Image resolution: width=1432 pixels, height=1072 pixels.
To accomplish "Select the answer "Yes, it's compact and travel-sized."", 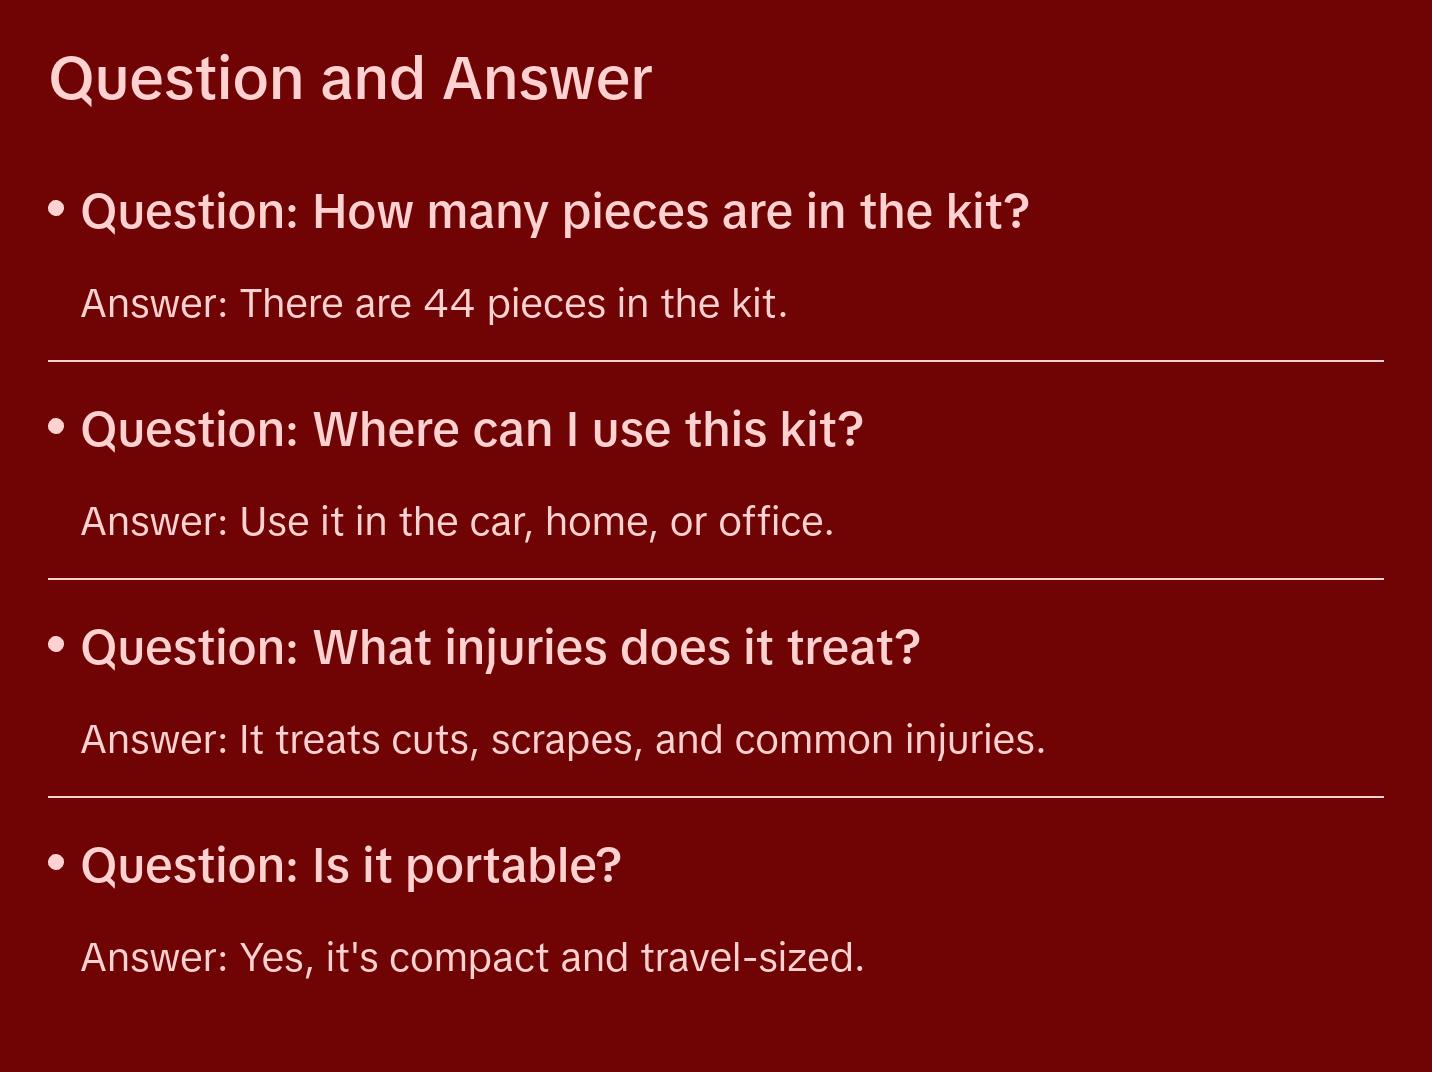I will (472, 958).
